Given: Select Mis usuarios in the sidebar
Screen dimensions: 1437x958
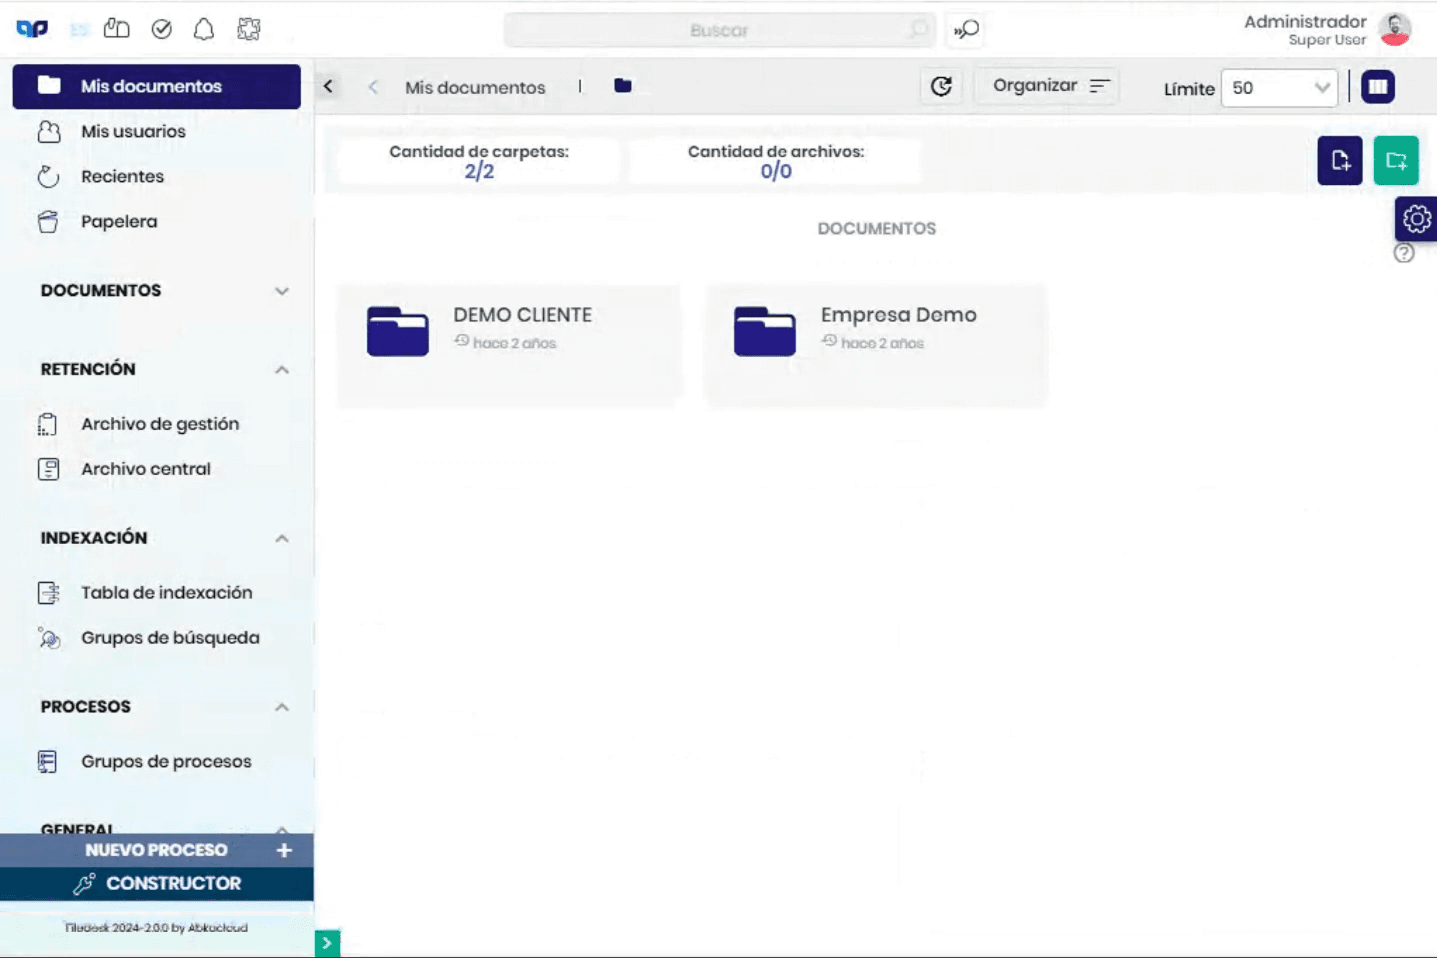Looking at the screenshot, I should click(x=132, y=131).
